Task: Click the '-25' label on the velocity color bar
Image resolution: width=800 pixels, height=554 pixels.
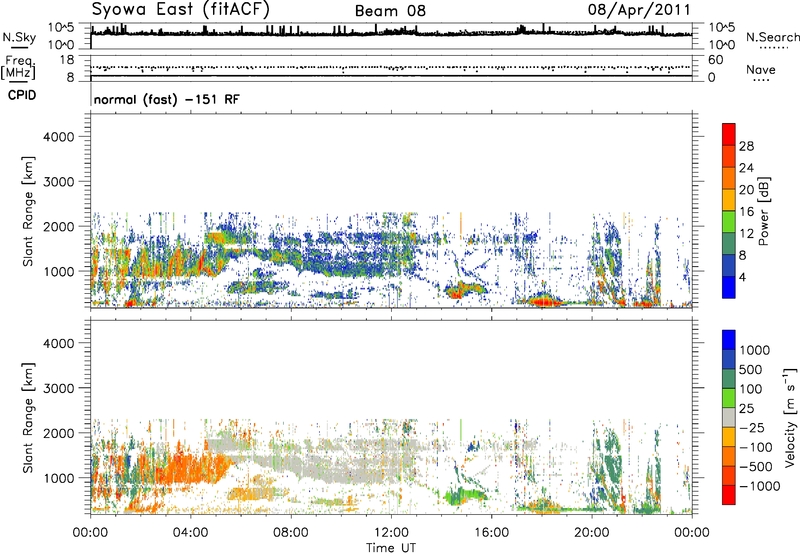Action: pyautogui.click(x=752, y=428)
